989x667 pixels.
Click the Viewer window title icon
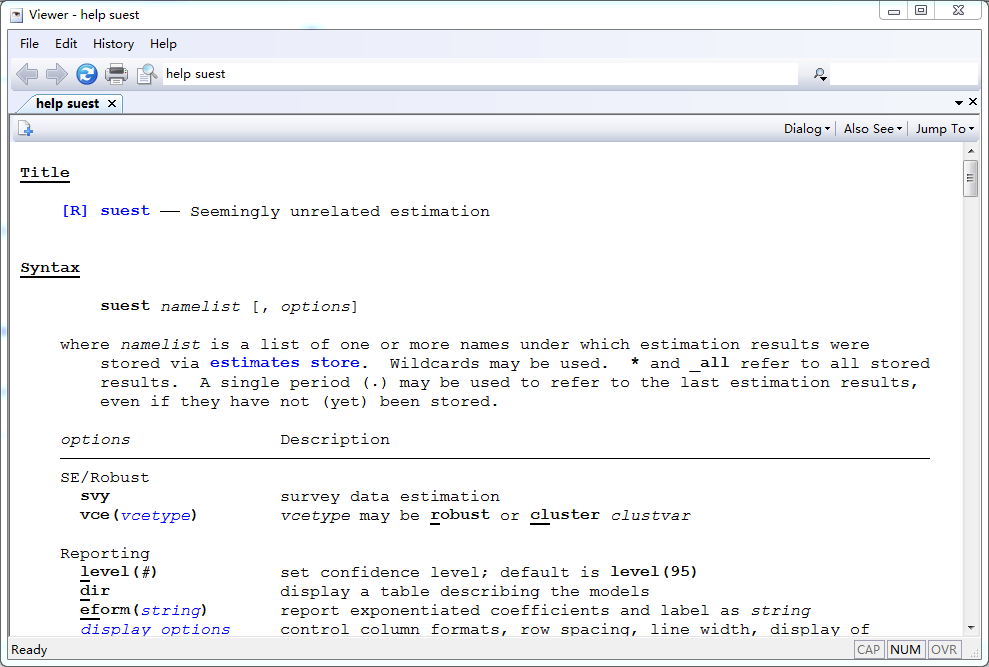click(17, 15)
